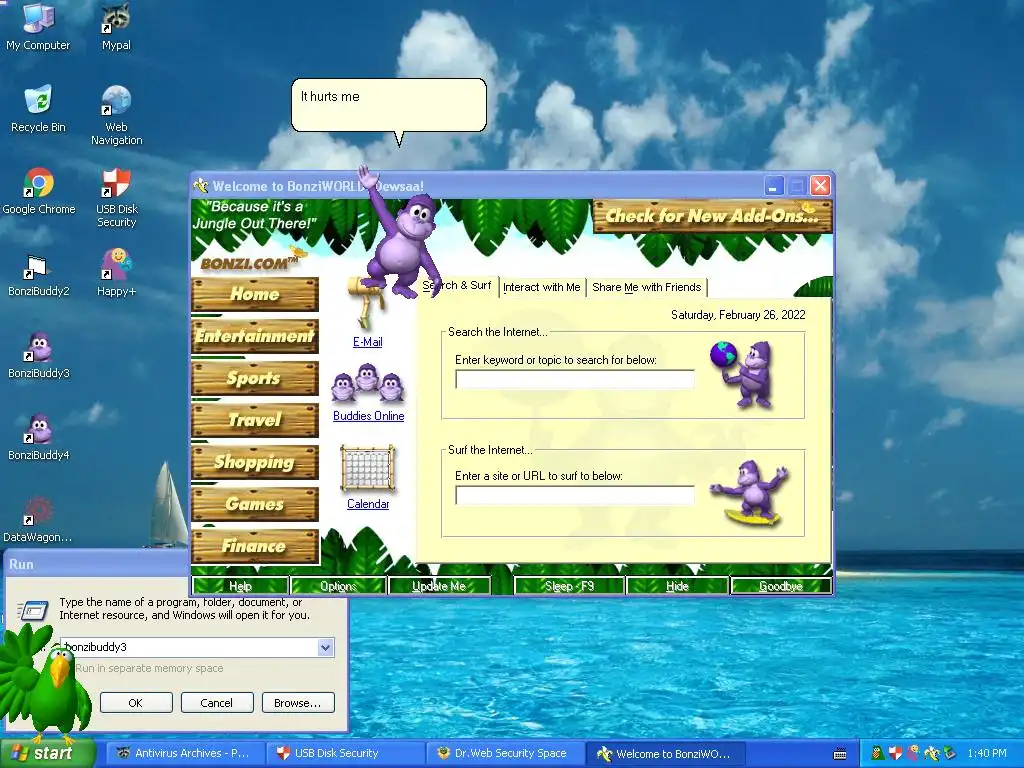Open the Finance wooden sign menu

click(x=255, y=546)
